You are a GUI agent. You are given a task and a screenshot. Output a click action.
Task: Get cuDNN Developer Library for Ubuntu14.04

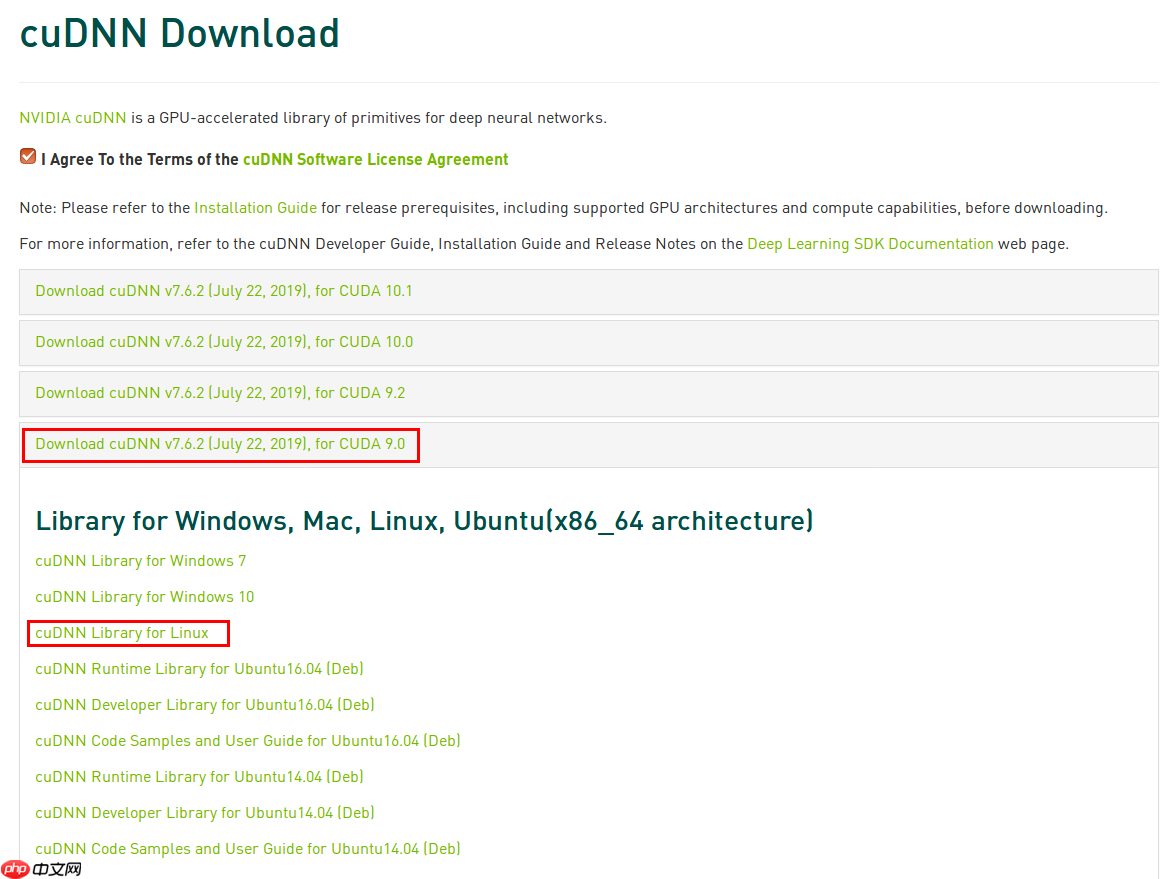204,813
